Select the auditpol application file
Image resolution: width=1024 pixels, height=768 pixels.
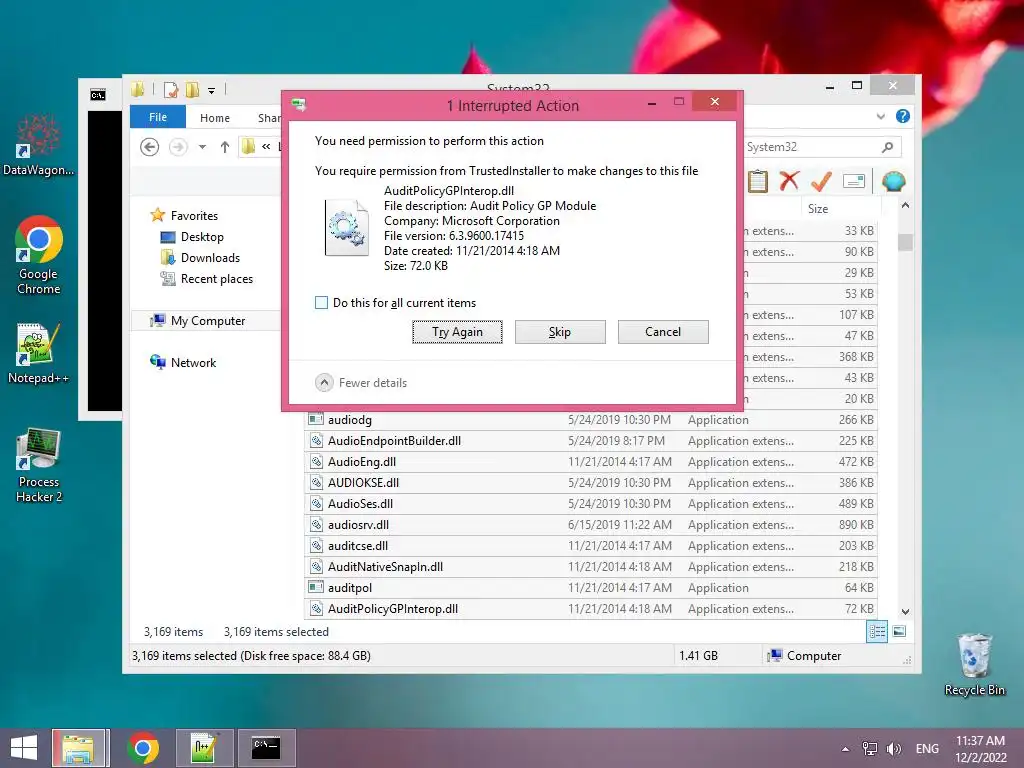pos(591,588)
